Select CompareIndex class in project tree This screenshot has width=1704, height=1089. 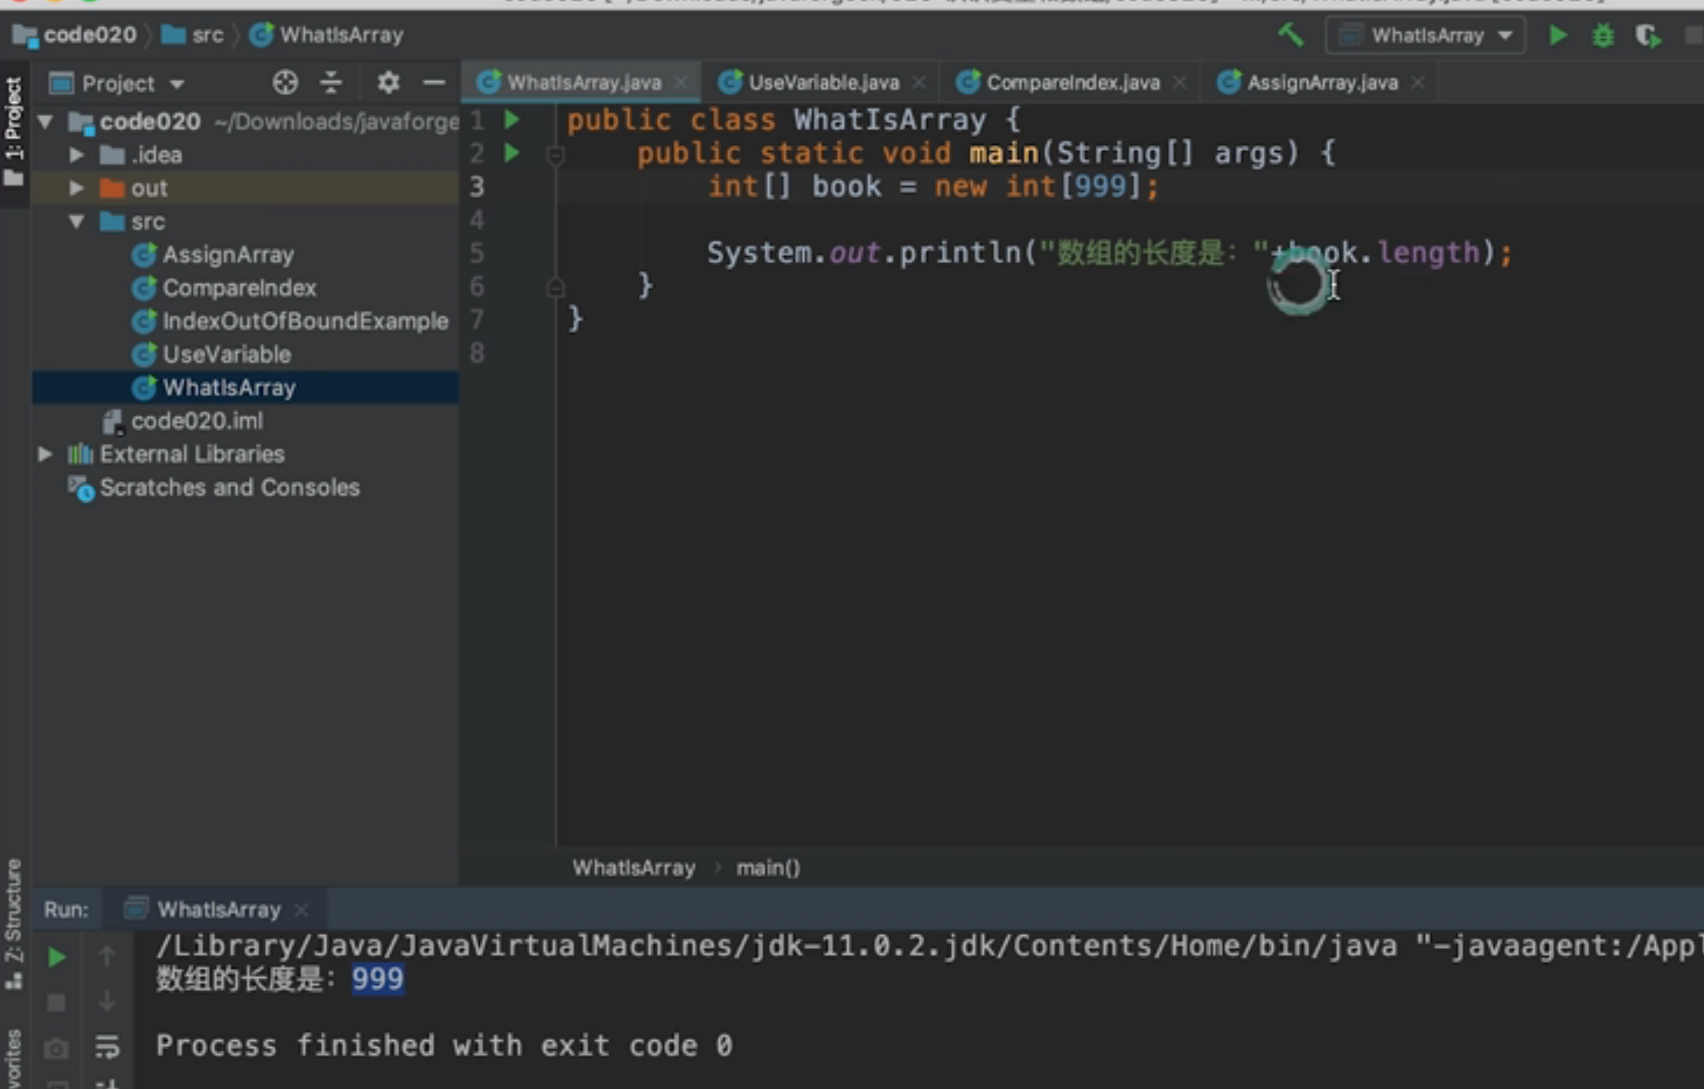point(239,288)
